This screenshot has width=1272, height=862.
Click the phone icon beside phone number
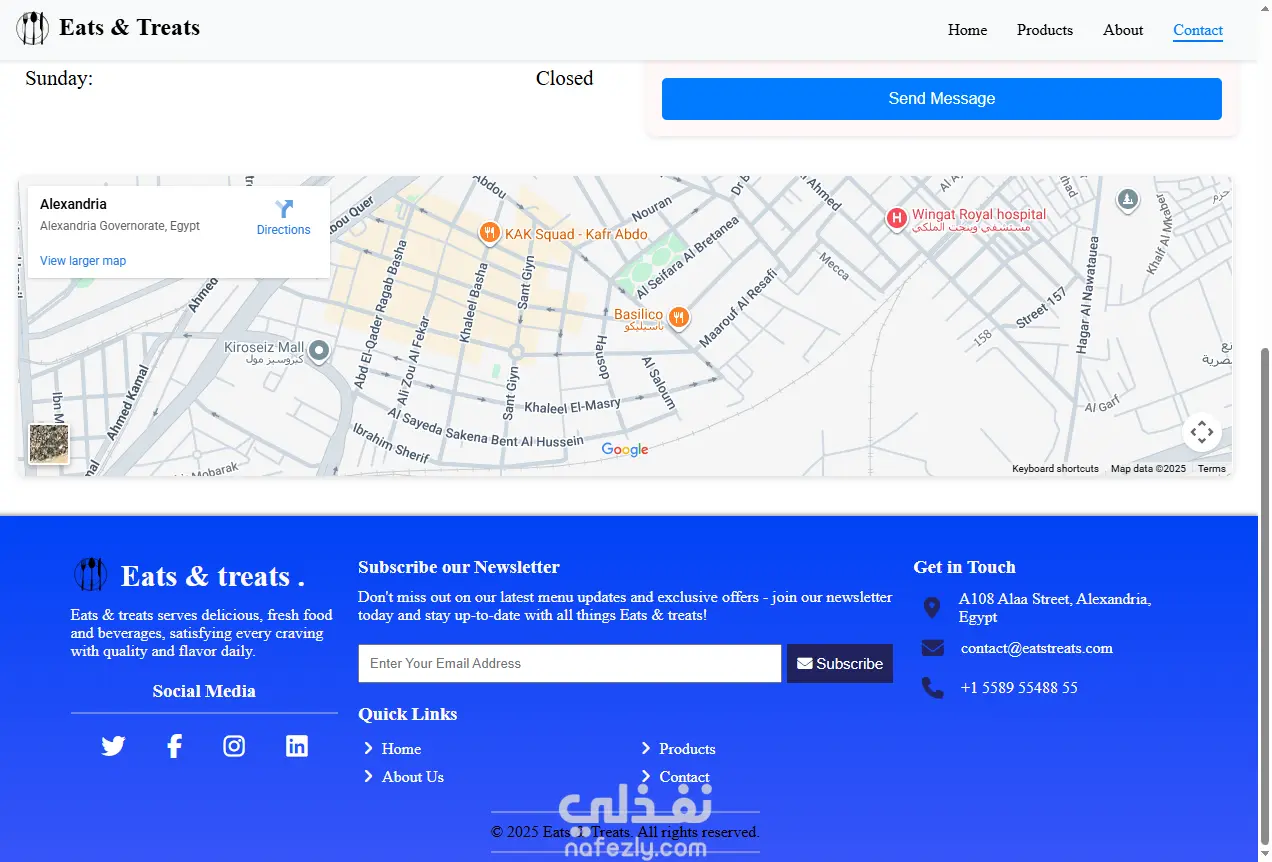click(932, 688)
